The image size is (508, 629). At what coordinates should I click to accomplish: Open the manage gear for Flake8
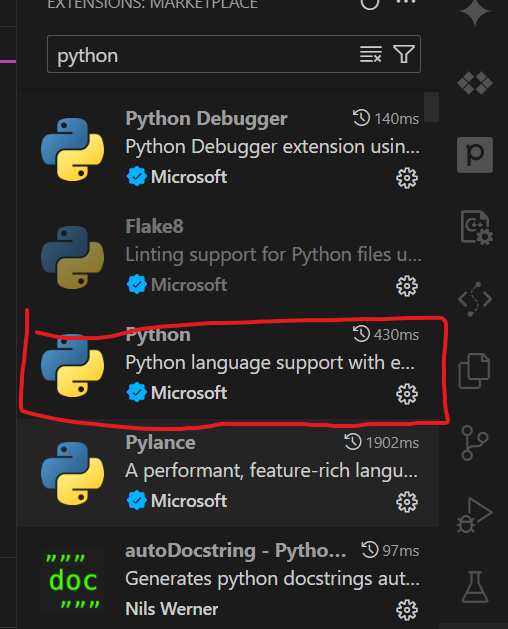tap(407, 286)
